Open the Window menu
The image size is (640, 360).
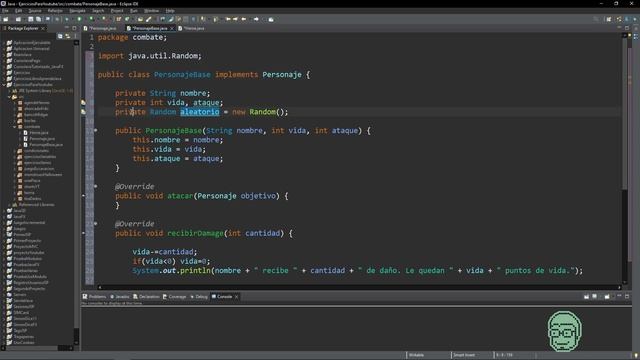click(x=151, y=11)
